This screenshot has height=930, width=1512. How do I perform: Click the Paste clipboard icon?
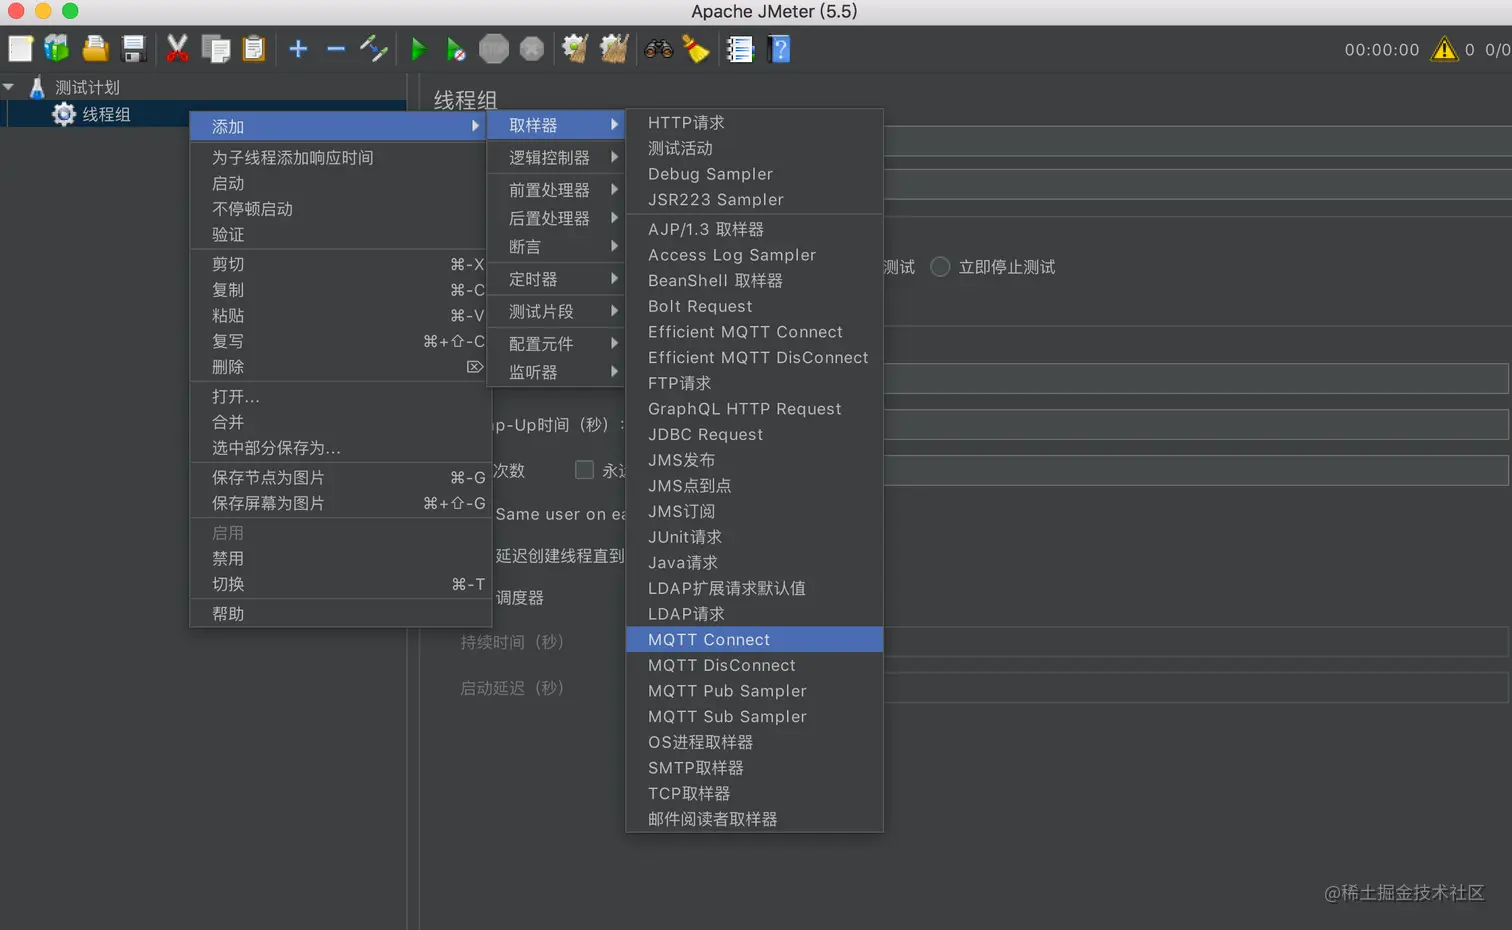254,49
